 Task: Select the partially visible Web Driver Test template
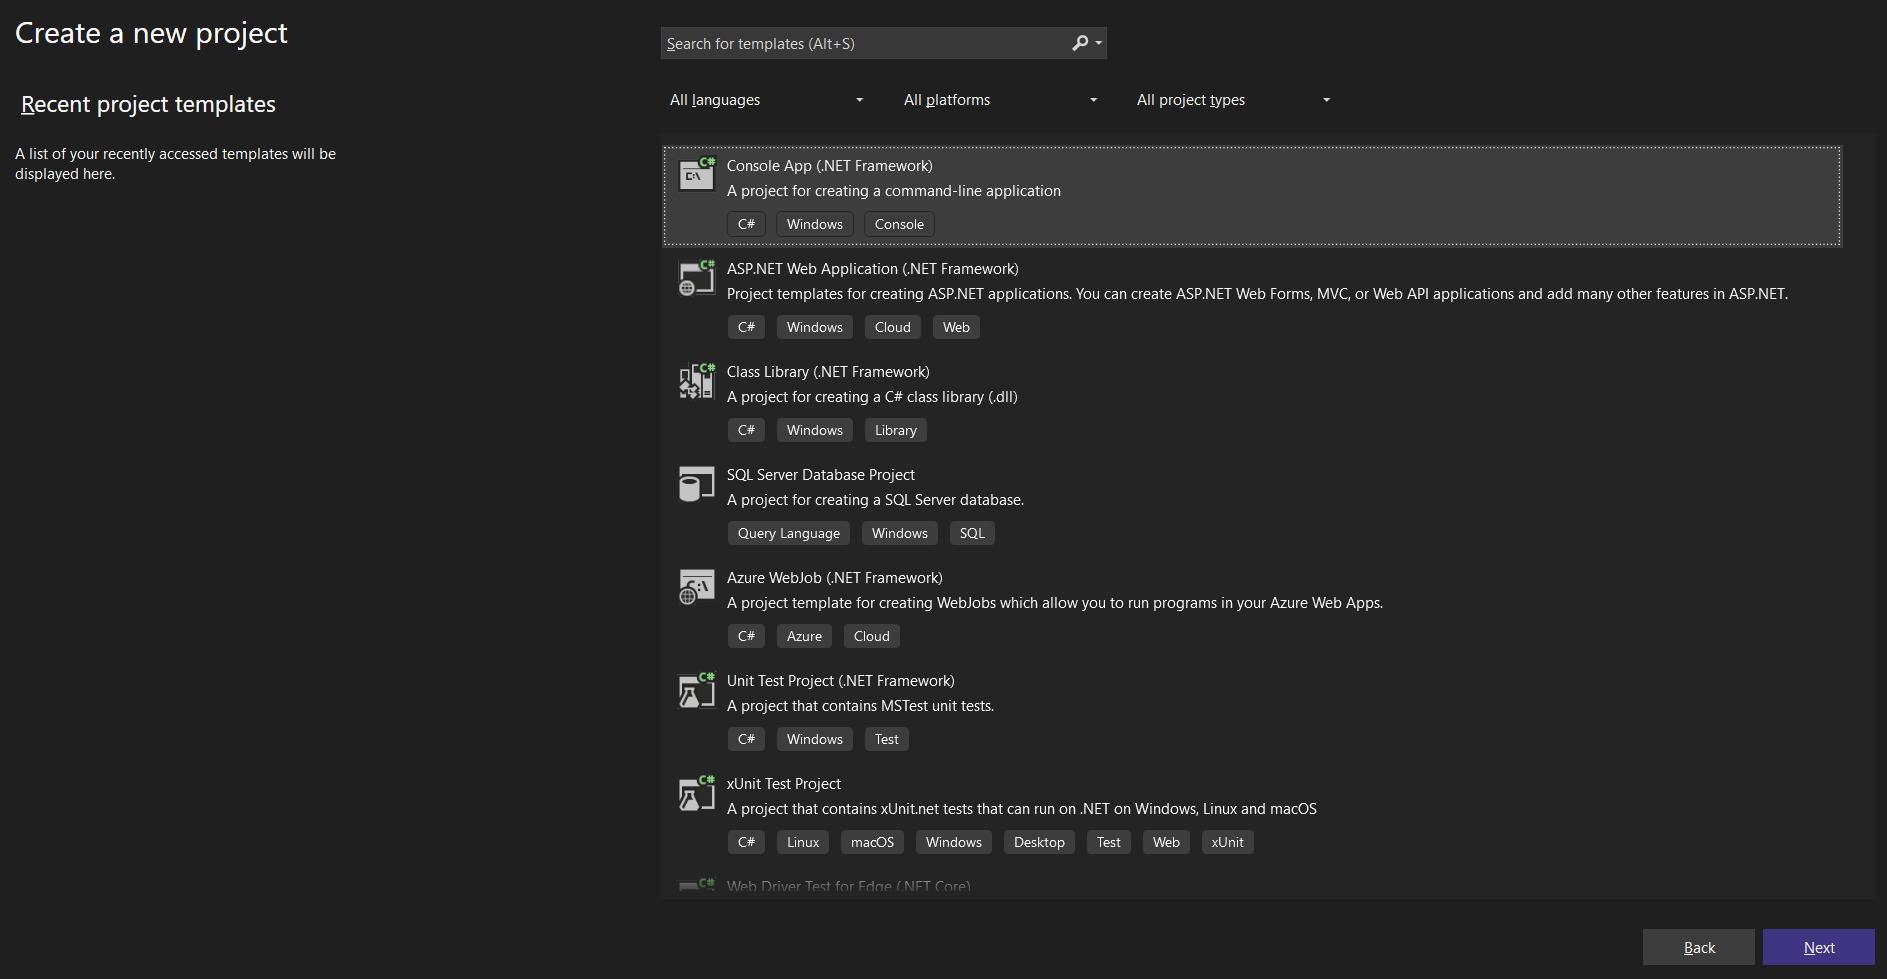pos(848,886)
